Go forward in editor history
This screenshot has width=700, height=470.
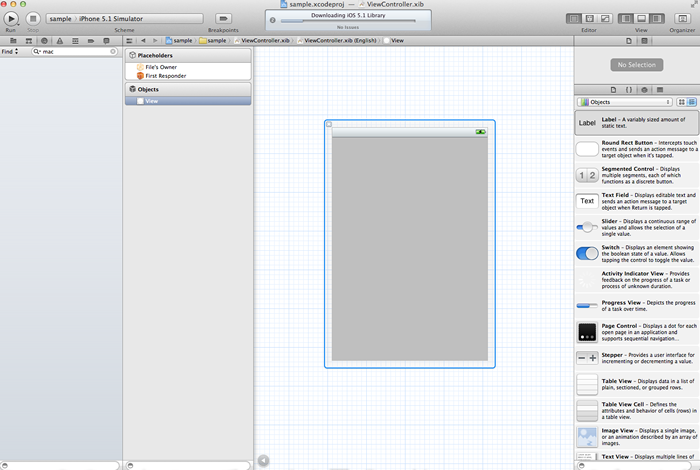click(155, 41)
